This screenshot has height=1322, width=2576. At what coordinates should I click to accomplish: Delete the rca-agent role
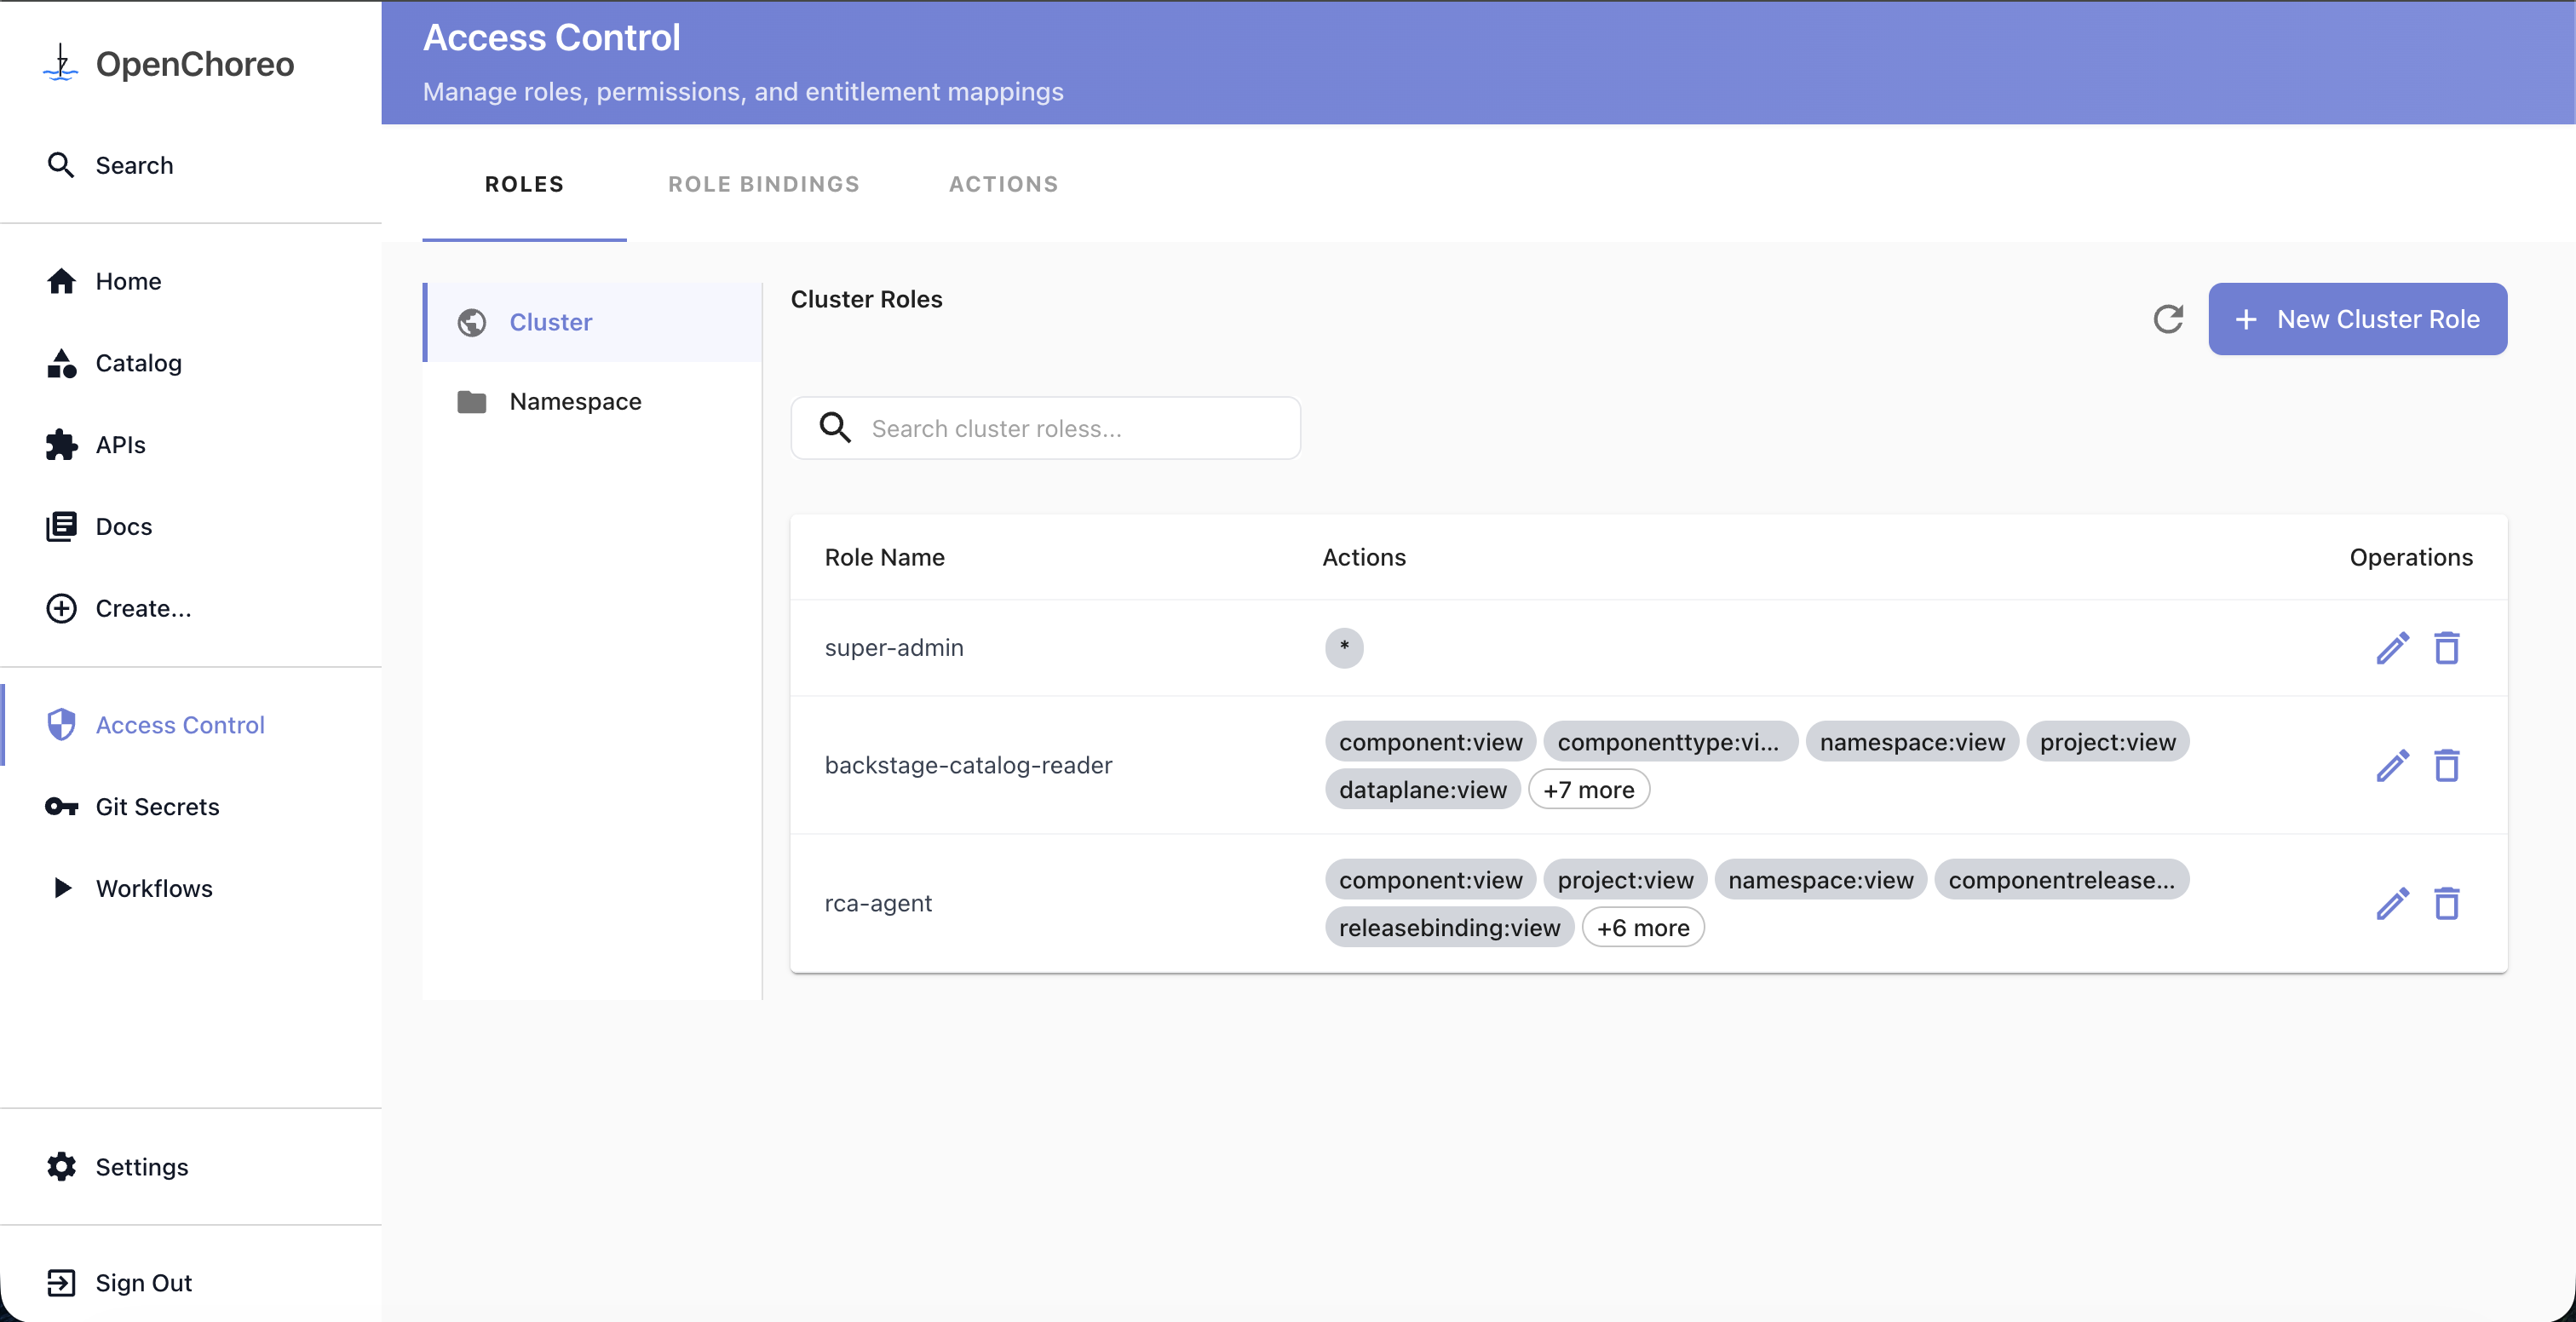2446,904
